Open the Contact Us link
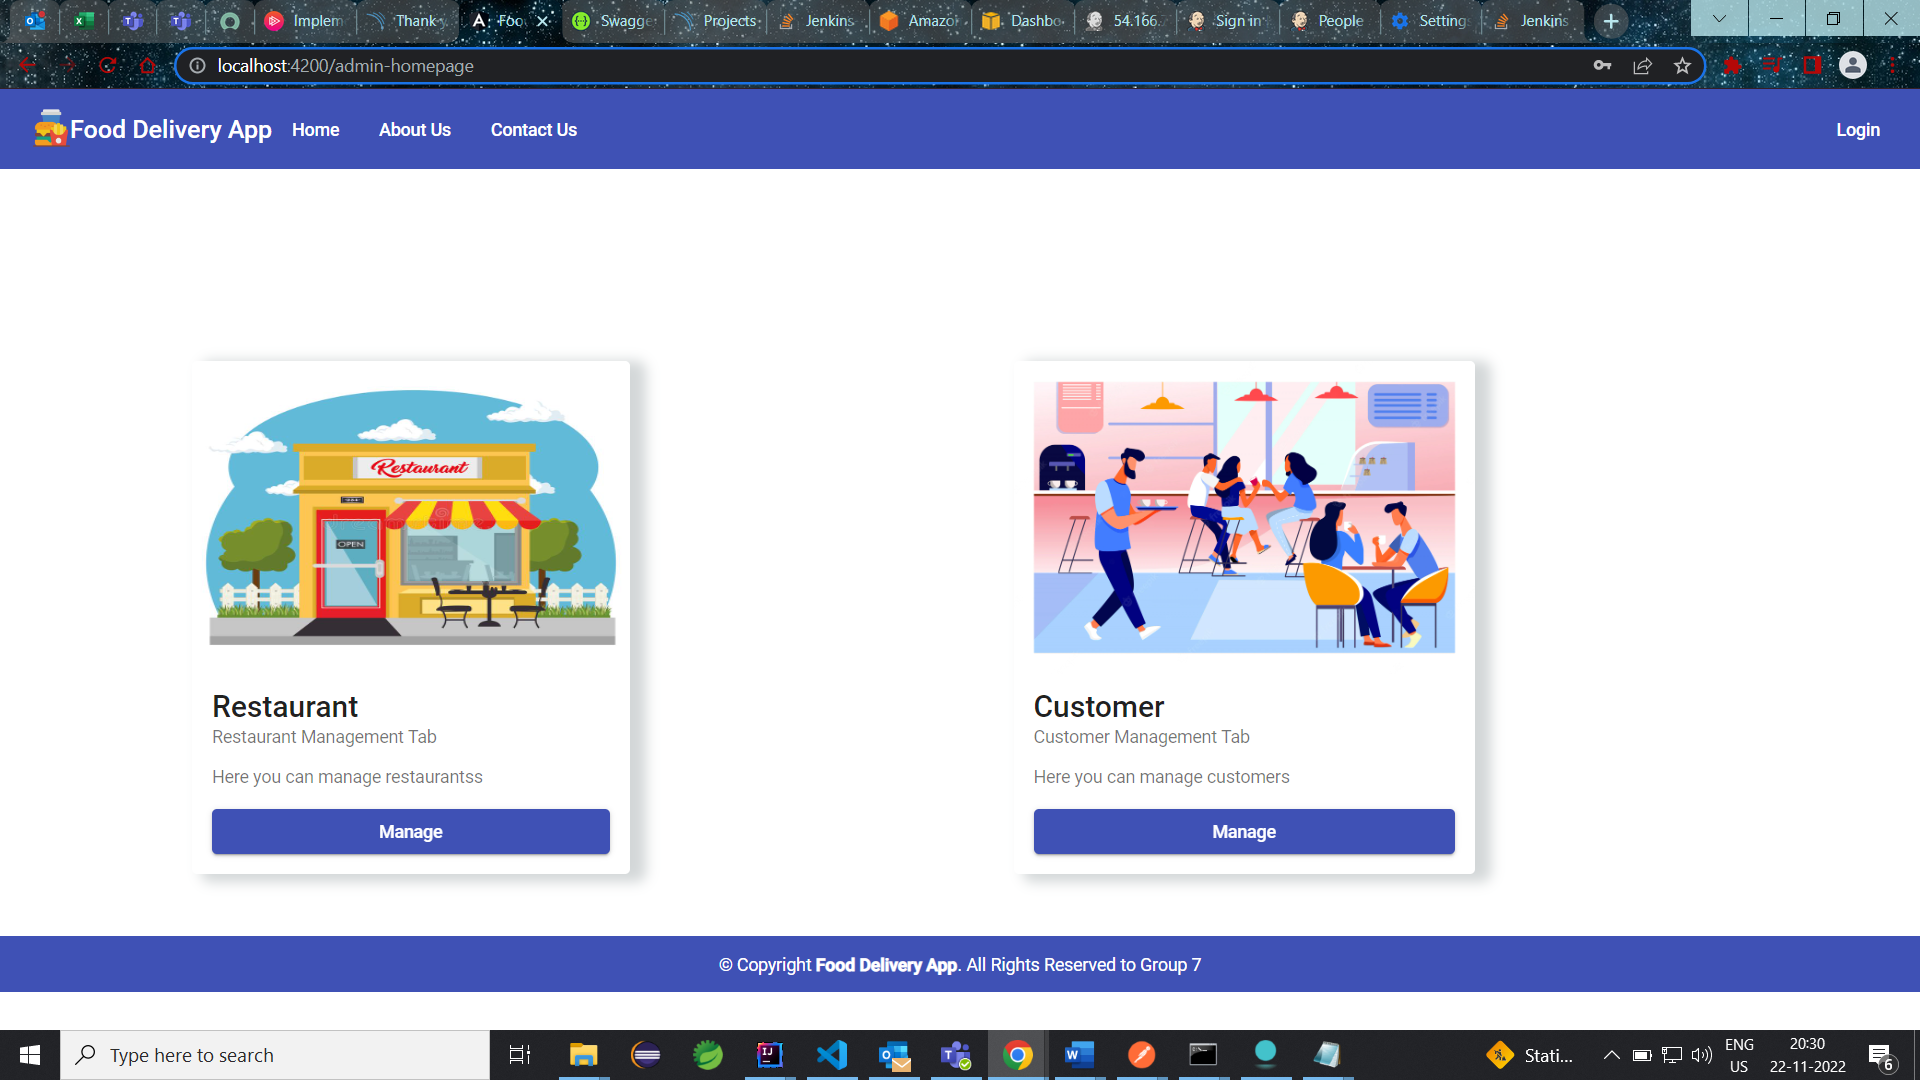The height and width of the screenshot is (1080, 1920). [534, 130]
